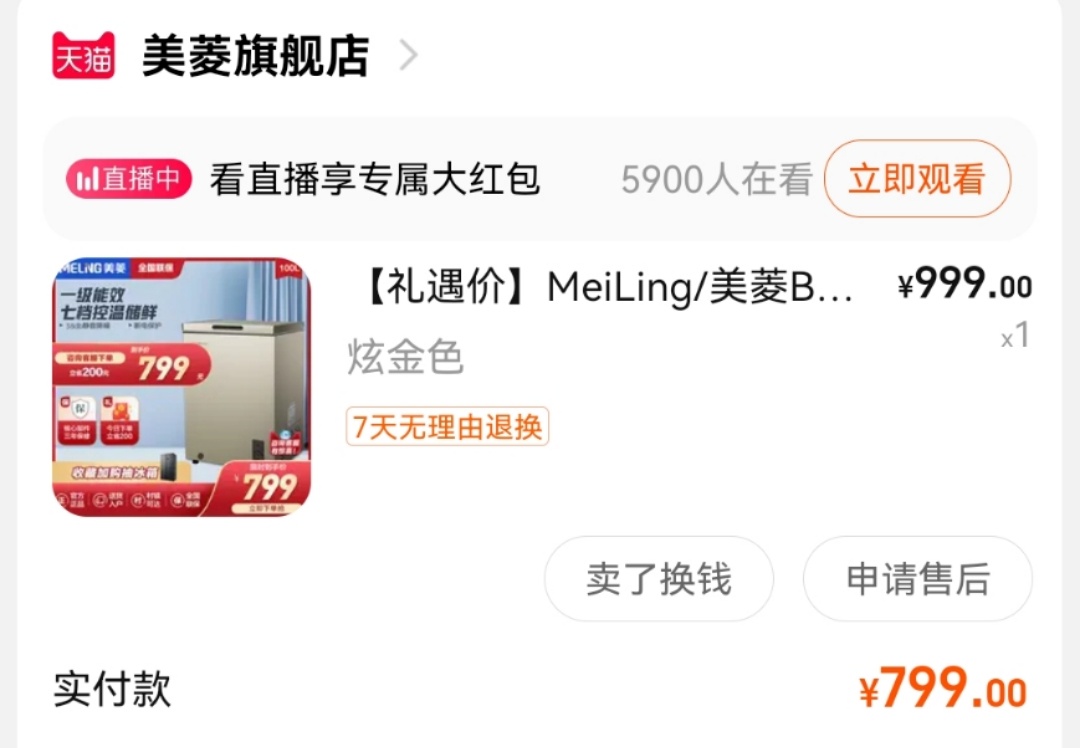Click 立即观看 button

(x=917, y=178)
